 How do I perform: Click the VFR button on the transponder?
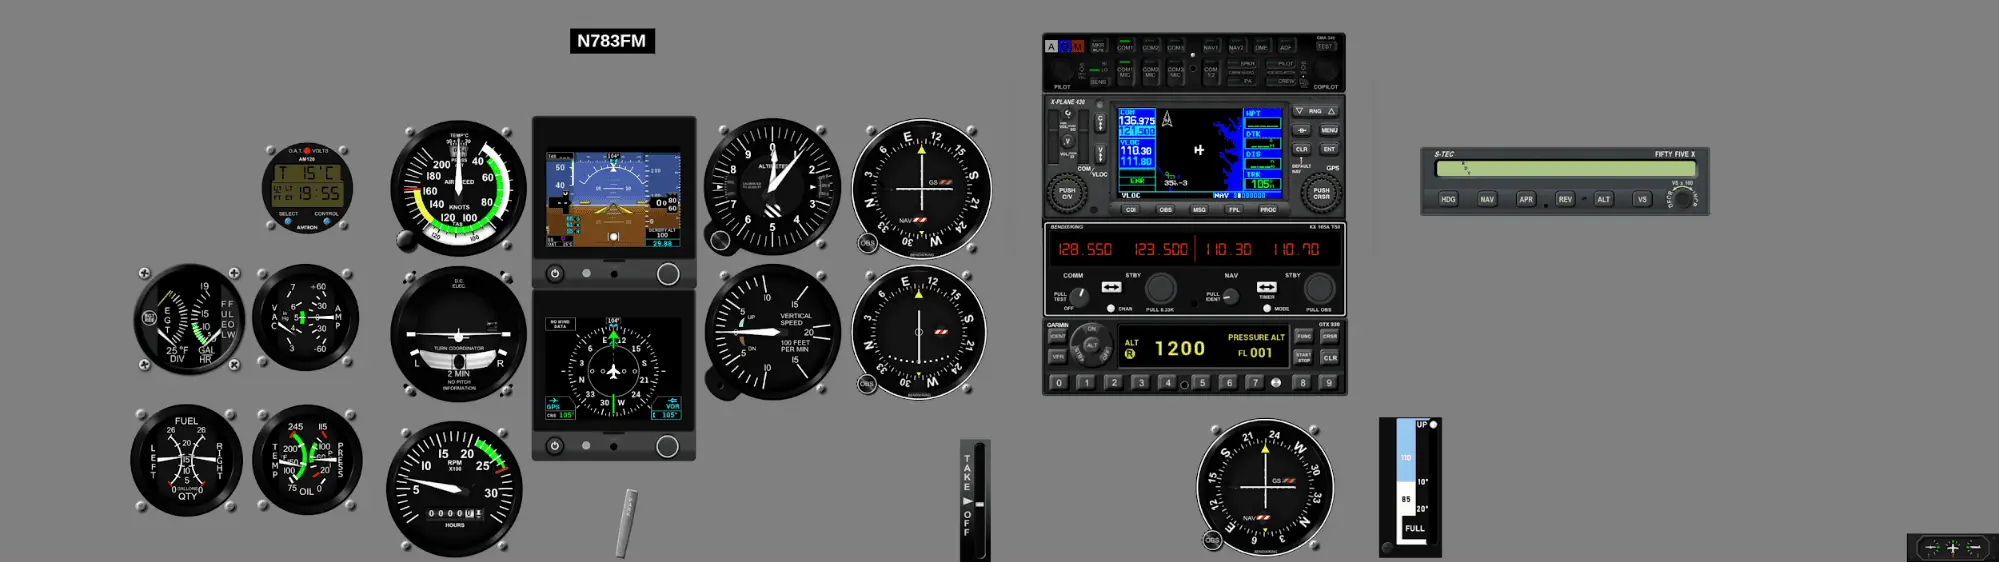click(1057, 356)
